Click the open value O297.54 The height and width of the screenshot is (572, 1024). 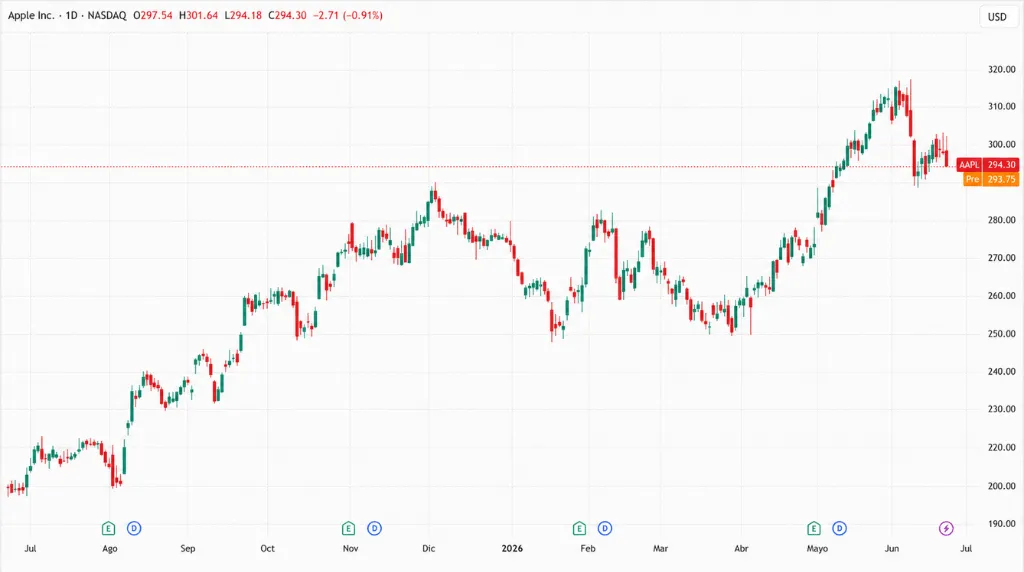(153, 15)
